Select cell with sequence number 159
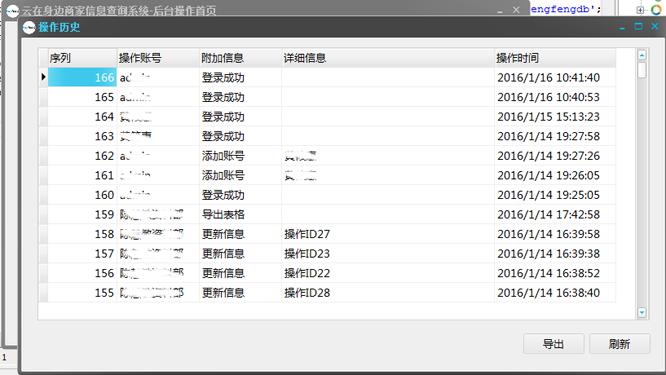 [82, 214]
